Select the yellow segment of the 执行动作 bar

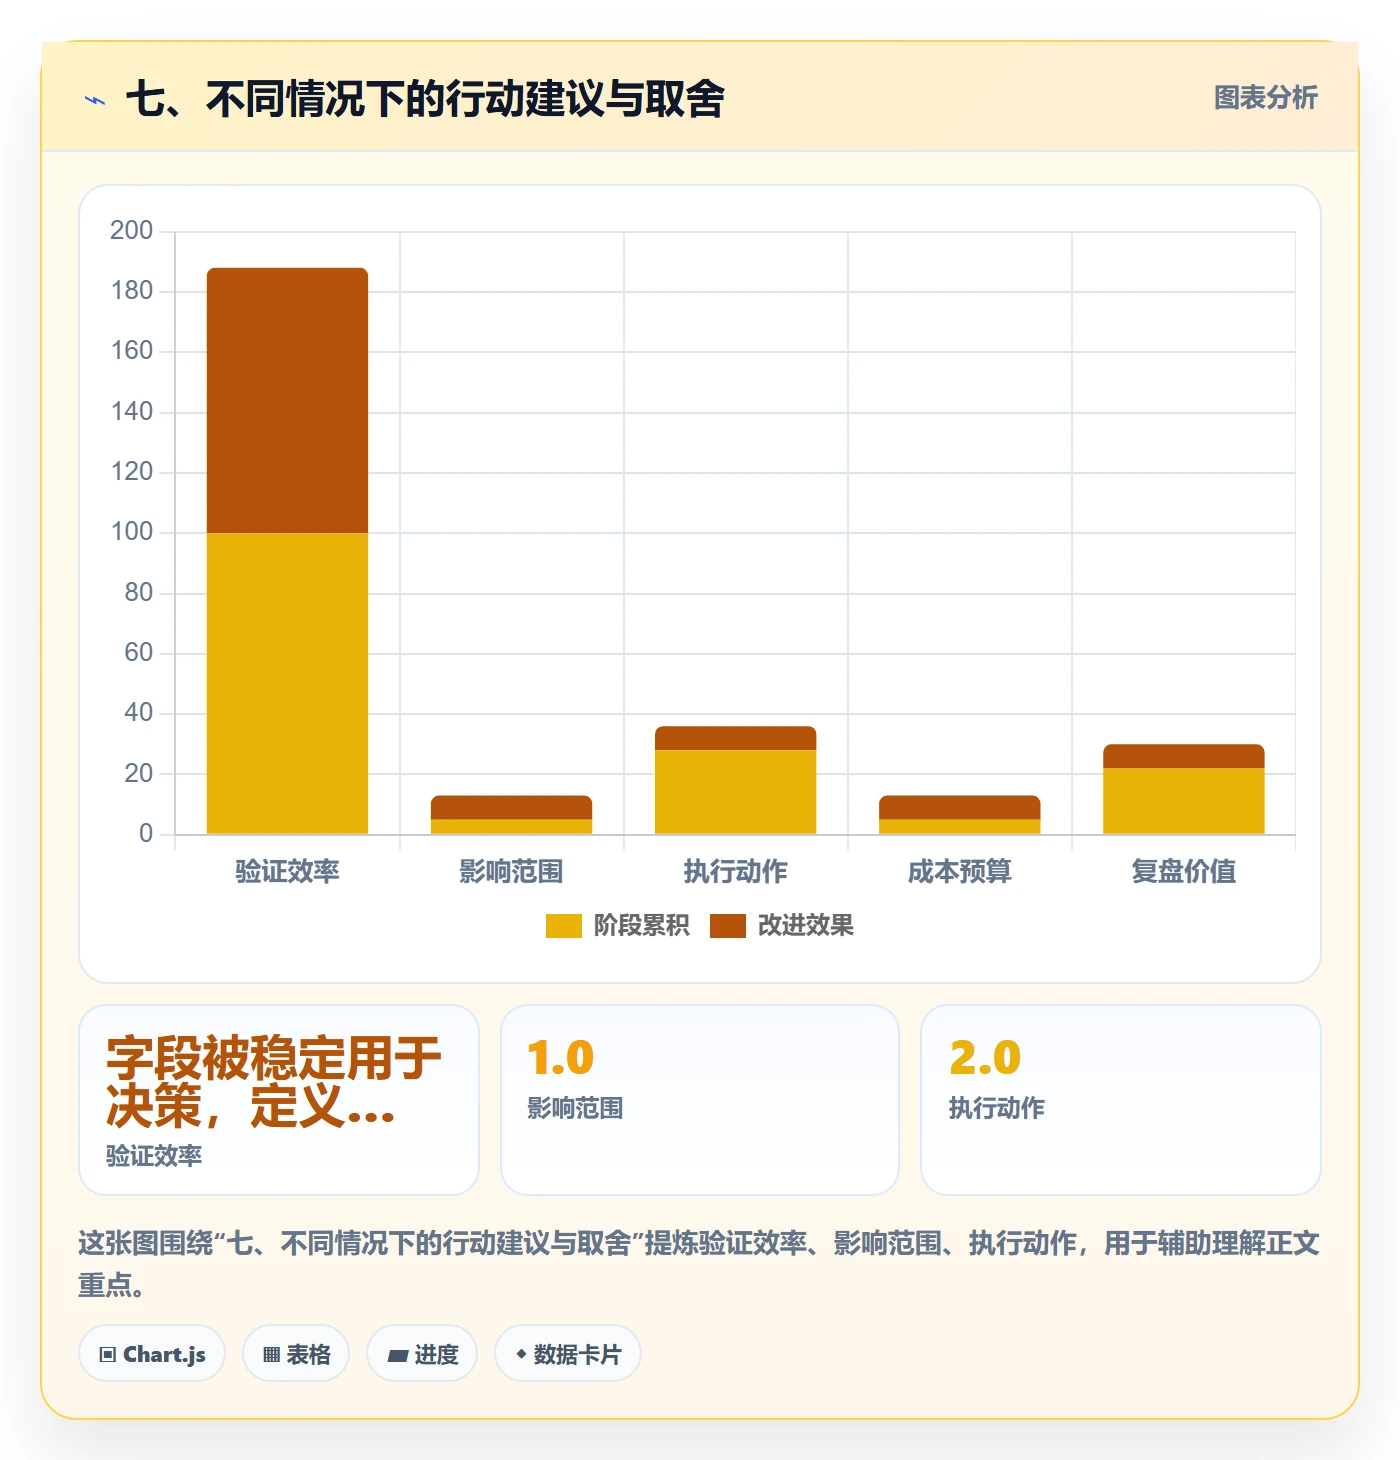(735, 792)
